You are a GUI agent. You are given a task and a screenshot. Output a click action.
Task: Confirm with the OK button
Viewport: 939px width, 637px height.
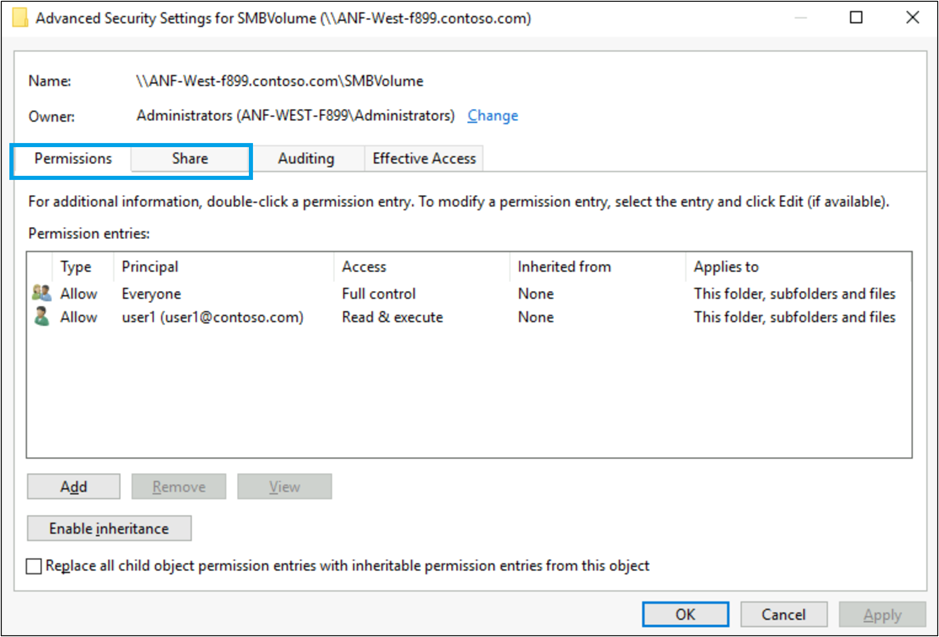(x=686, y=615)
